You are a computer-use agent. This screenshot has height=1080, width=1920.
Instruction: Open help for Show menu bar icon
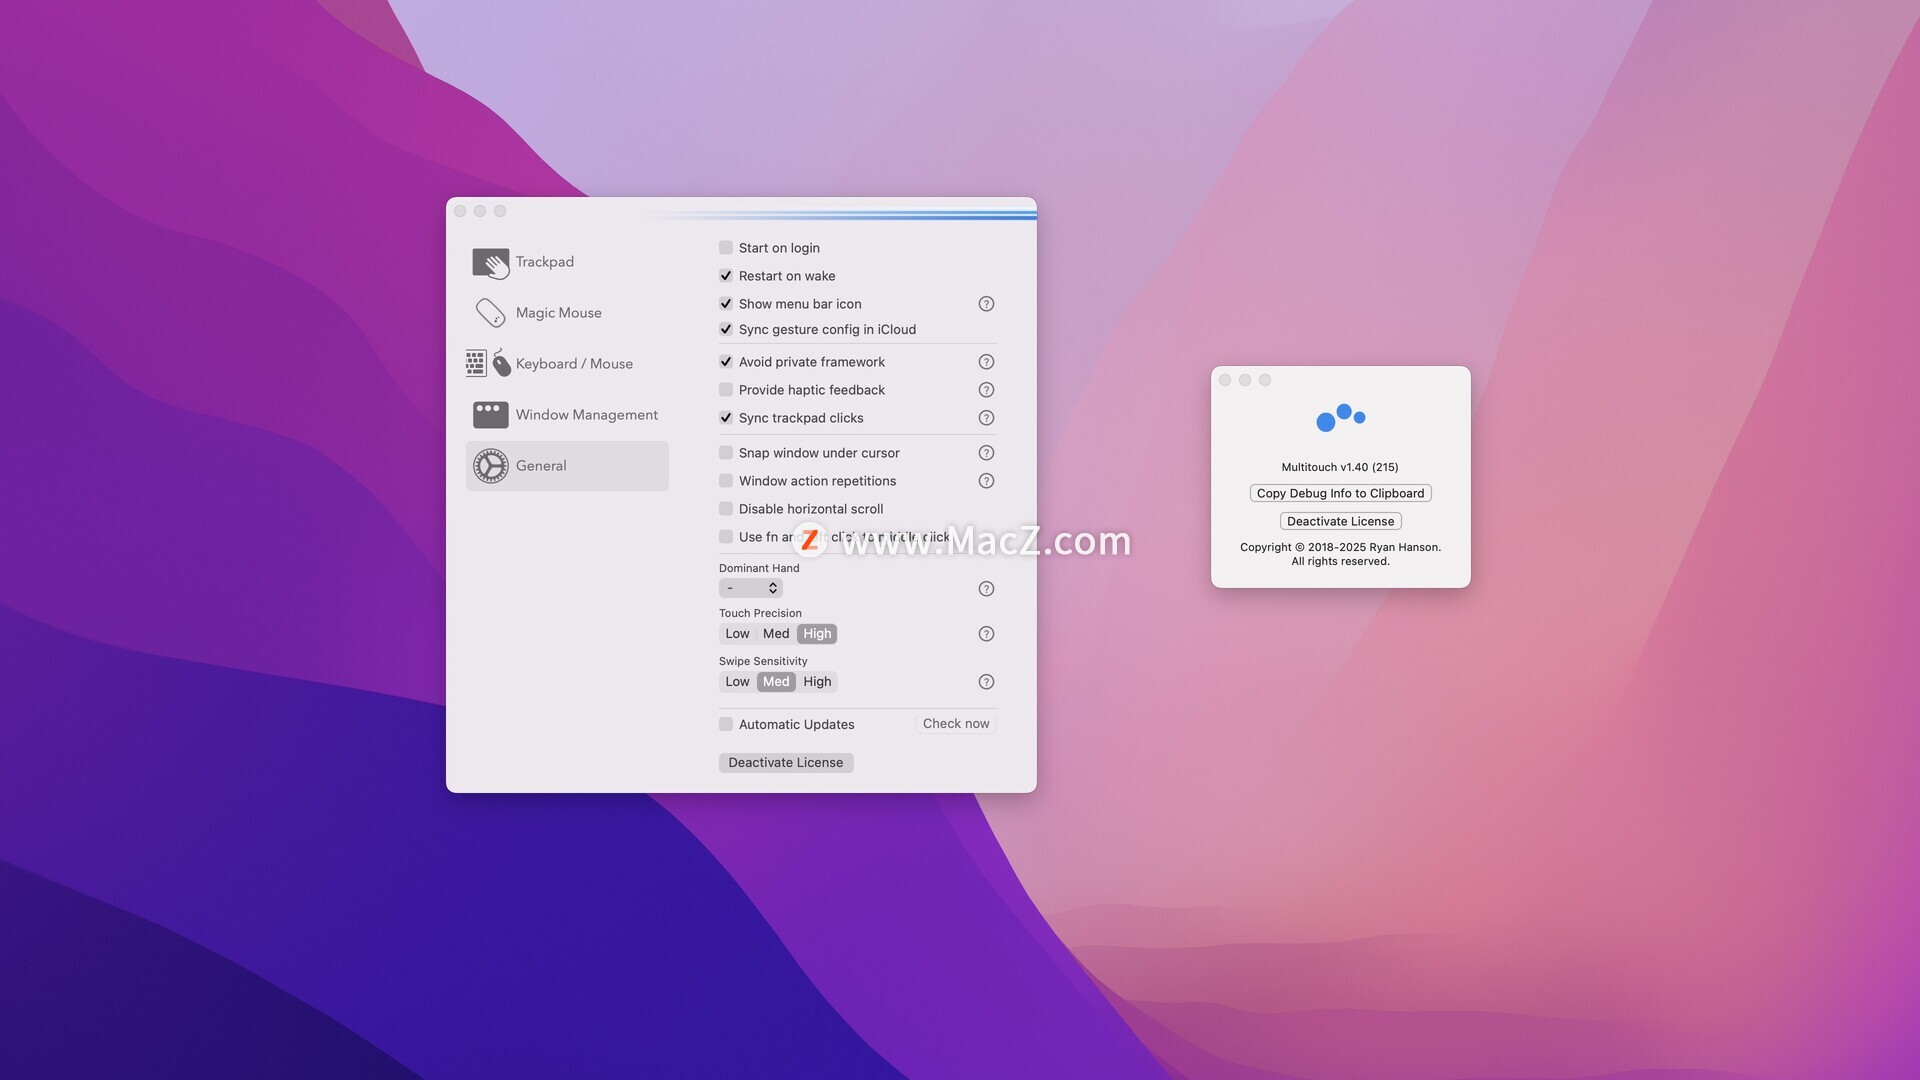pyautogui.click(x=986, y=304)
